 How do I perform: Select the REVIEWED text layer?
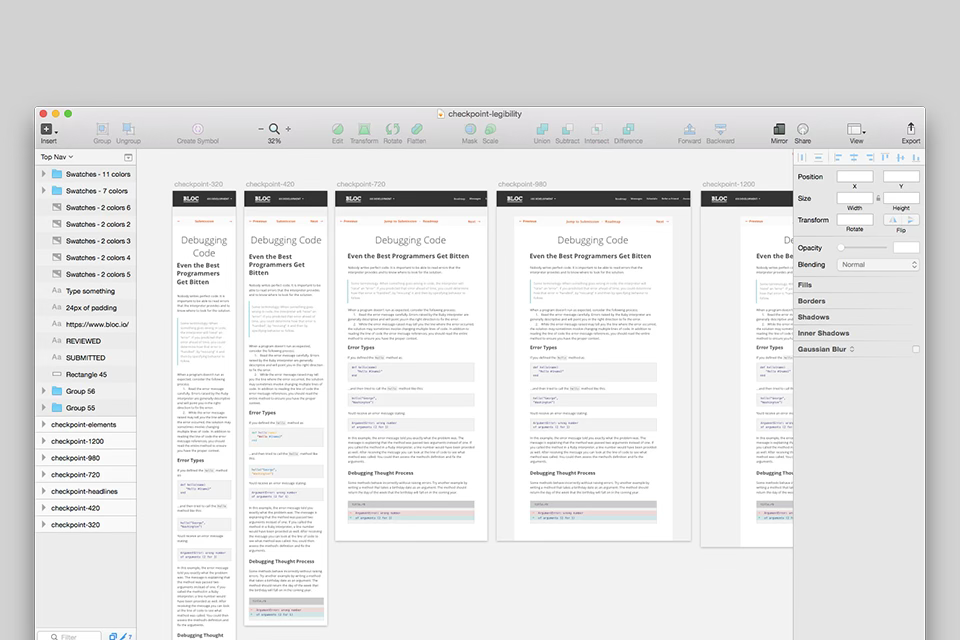[x=85, y=341]
